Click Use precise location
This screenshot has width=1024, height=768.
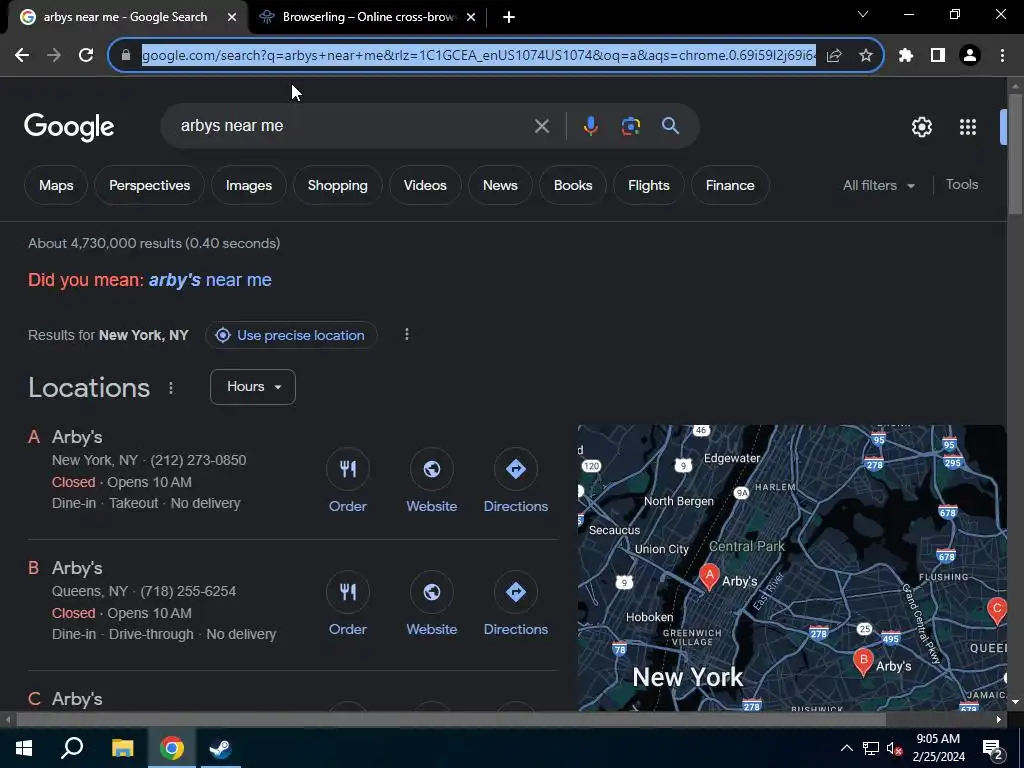click(x=291, y=335)
